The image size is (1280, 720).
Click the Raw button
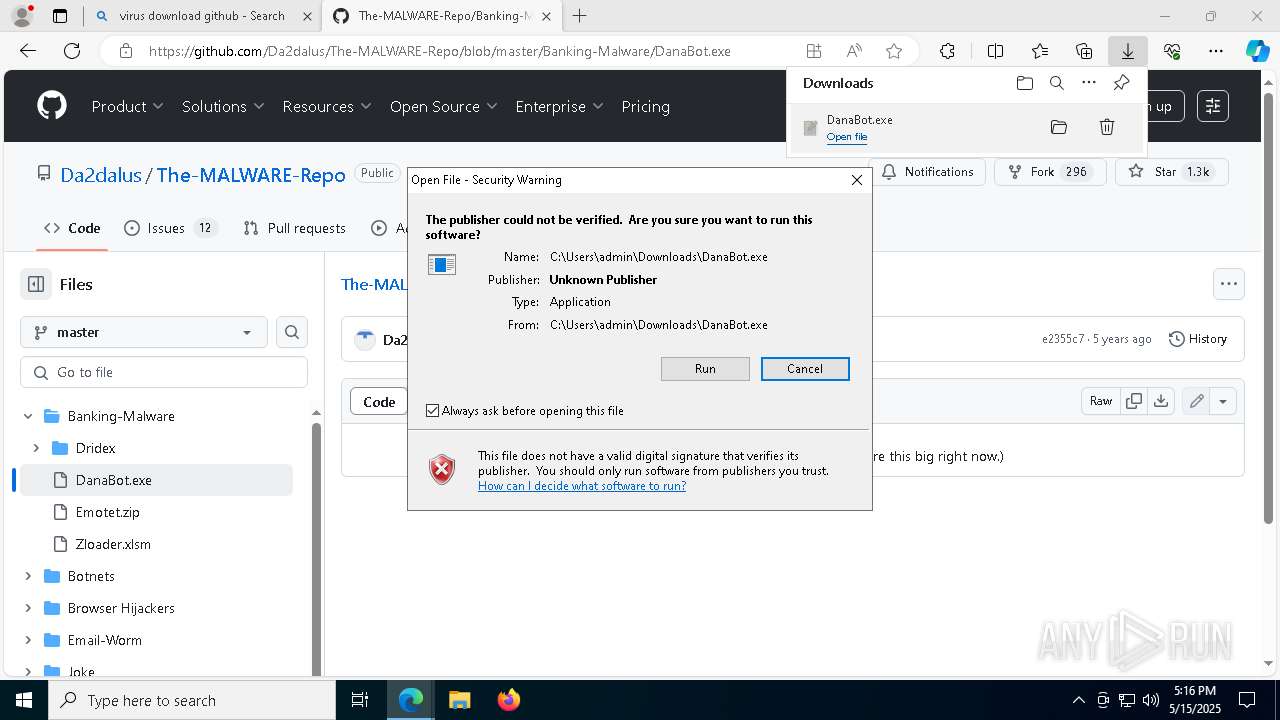(x=1101, y=401)
